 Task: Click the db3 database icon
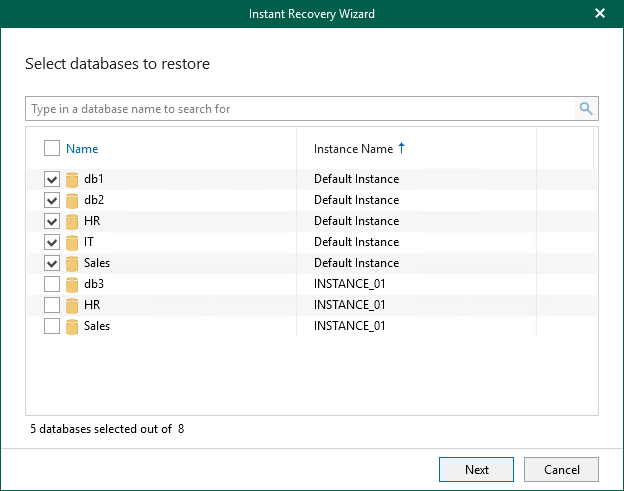(x=72, y=285)
